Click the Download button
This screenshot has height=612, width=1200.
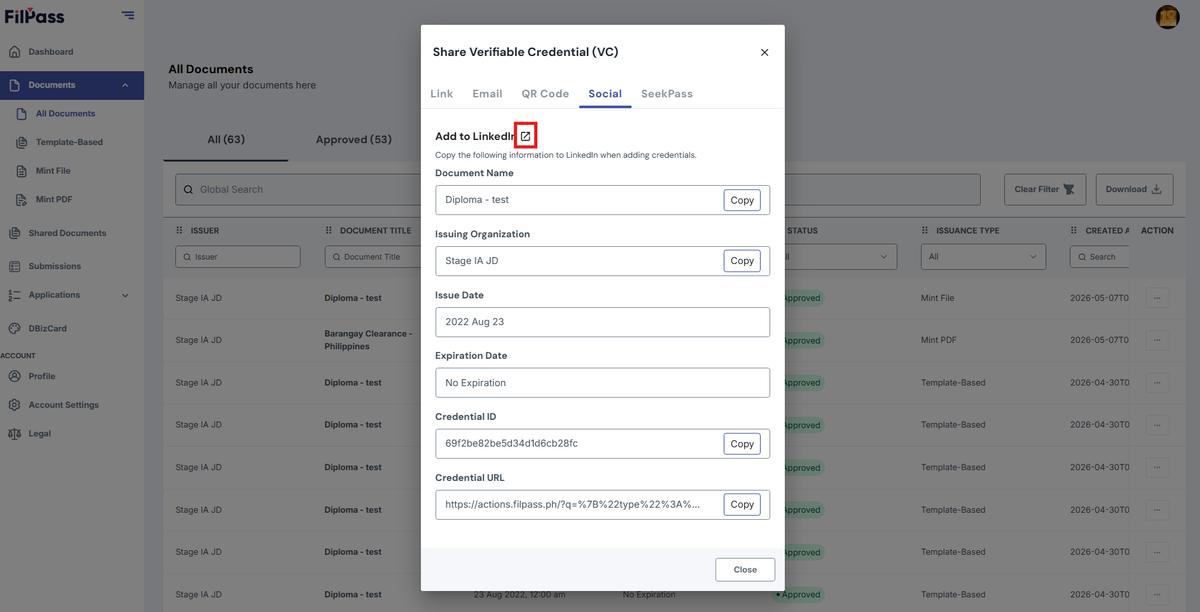pos(1134,189)
